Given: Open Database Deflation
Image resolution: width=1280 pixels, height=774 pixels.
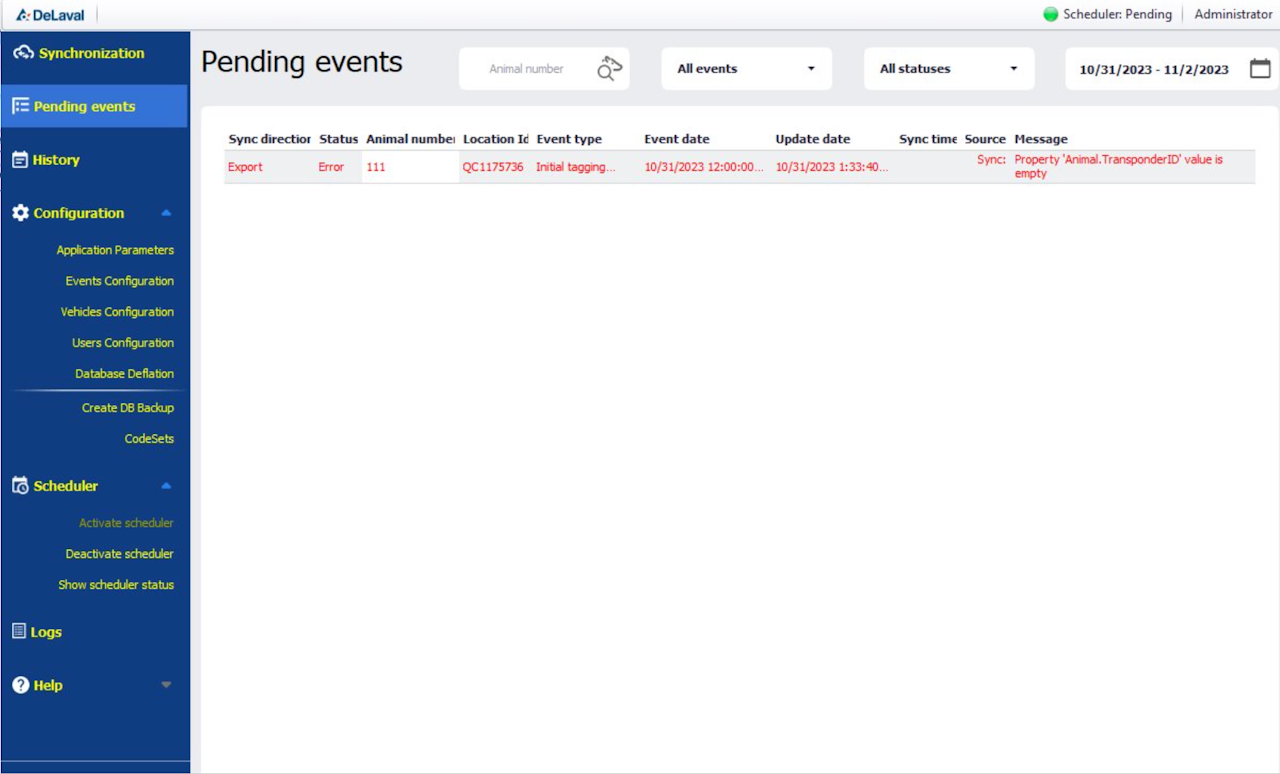Looking at the screenshot, I should [x=125, y=374].
